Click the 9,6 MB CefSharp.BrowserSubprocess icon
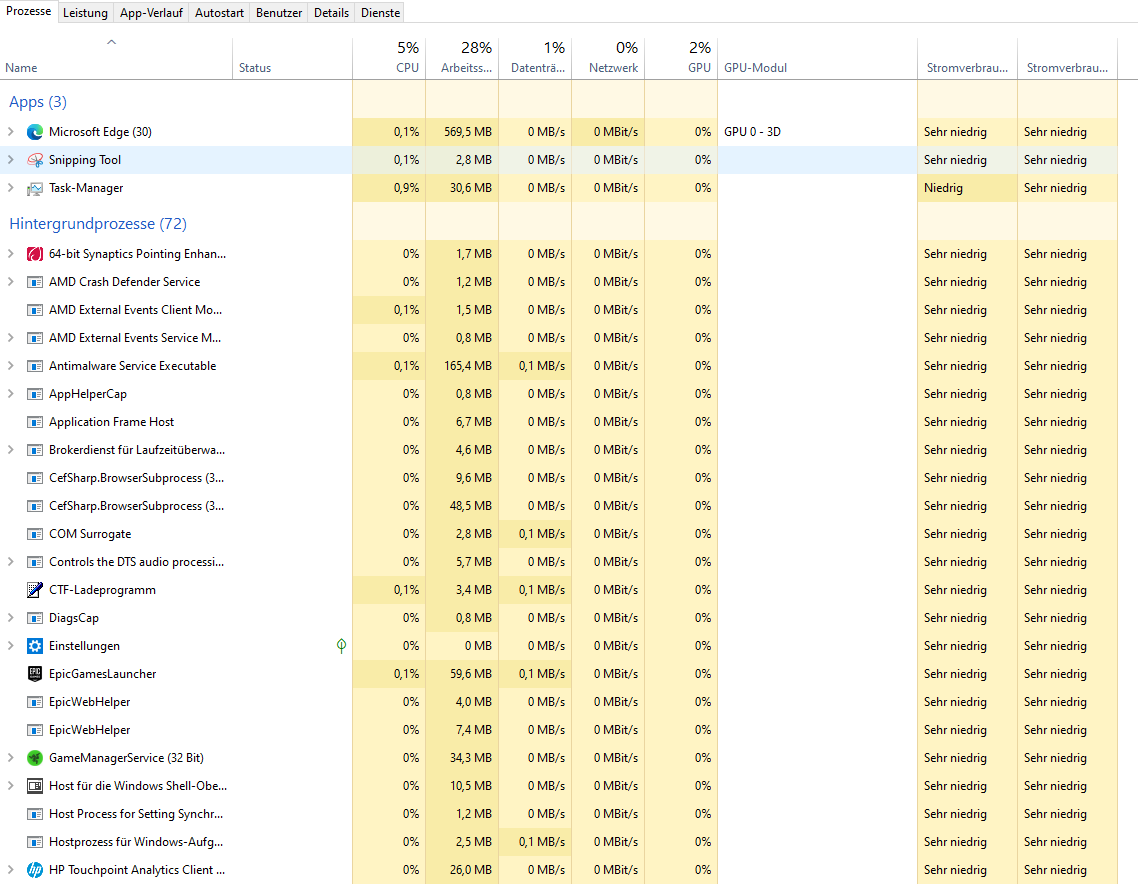This screenshot has height=884, width=1138. (35, 478)
